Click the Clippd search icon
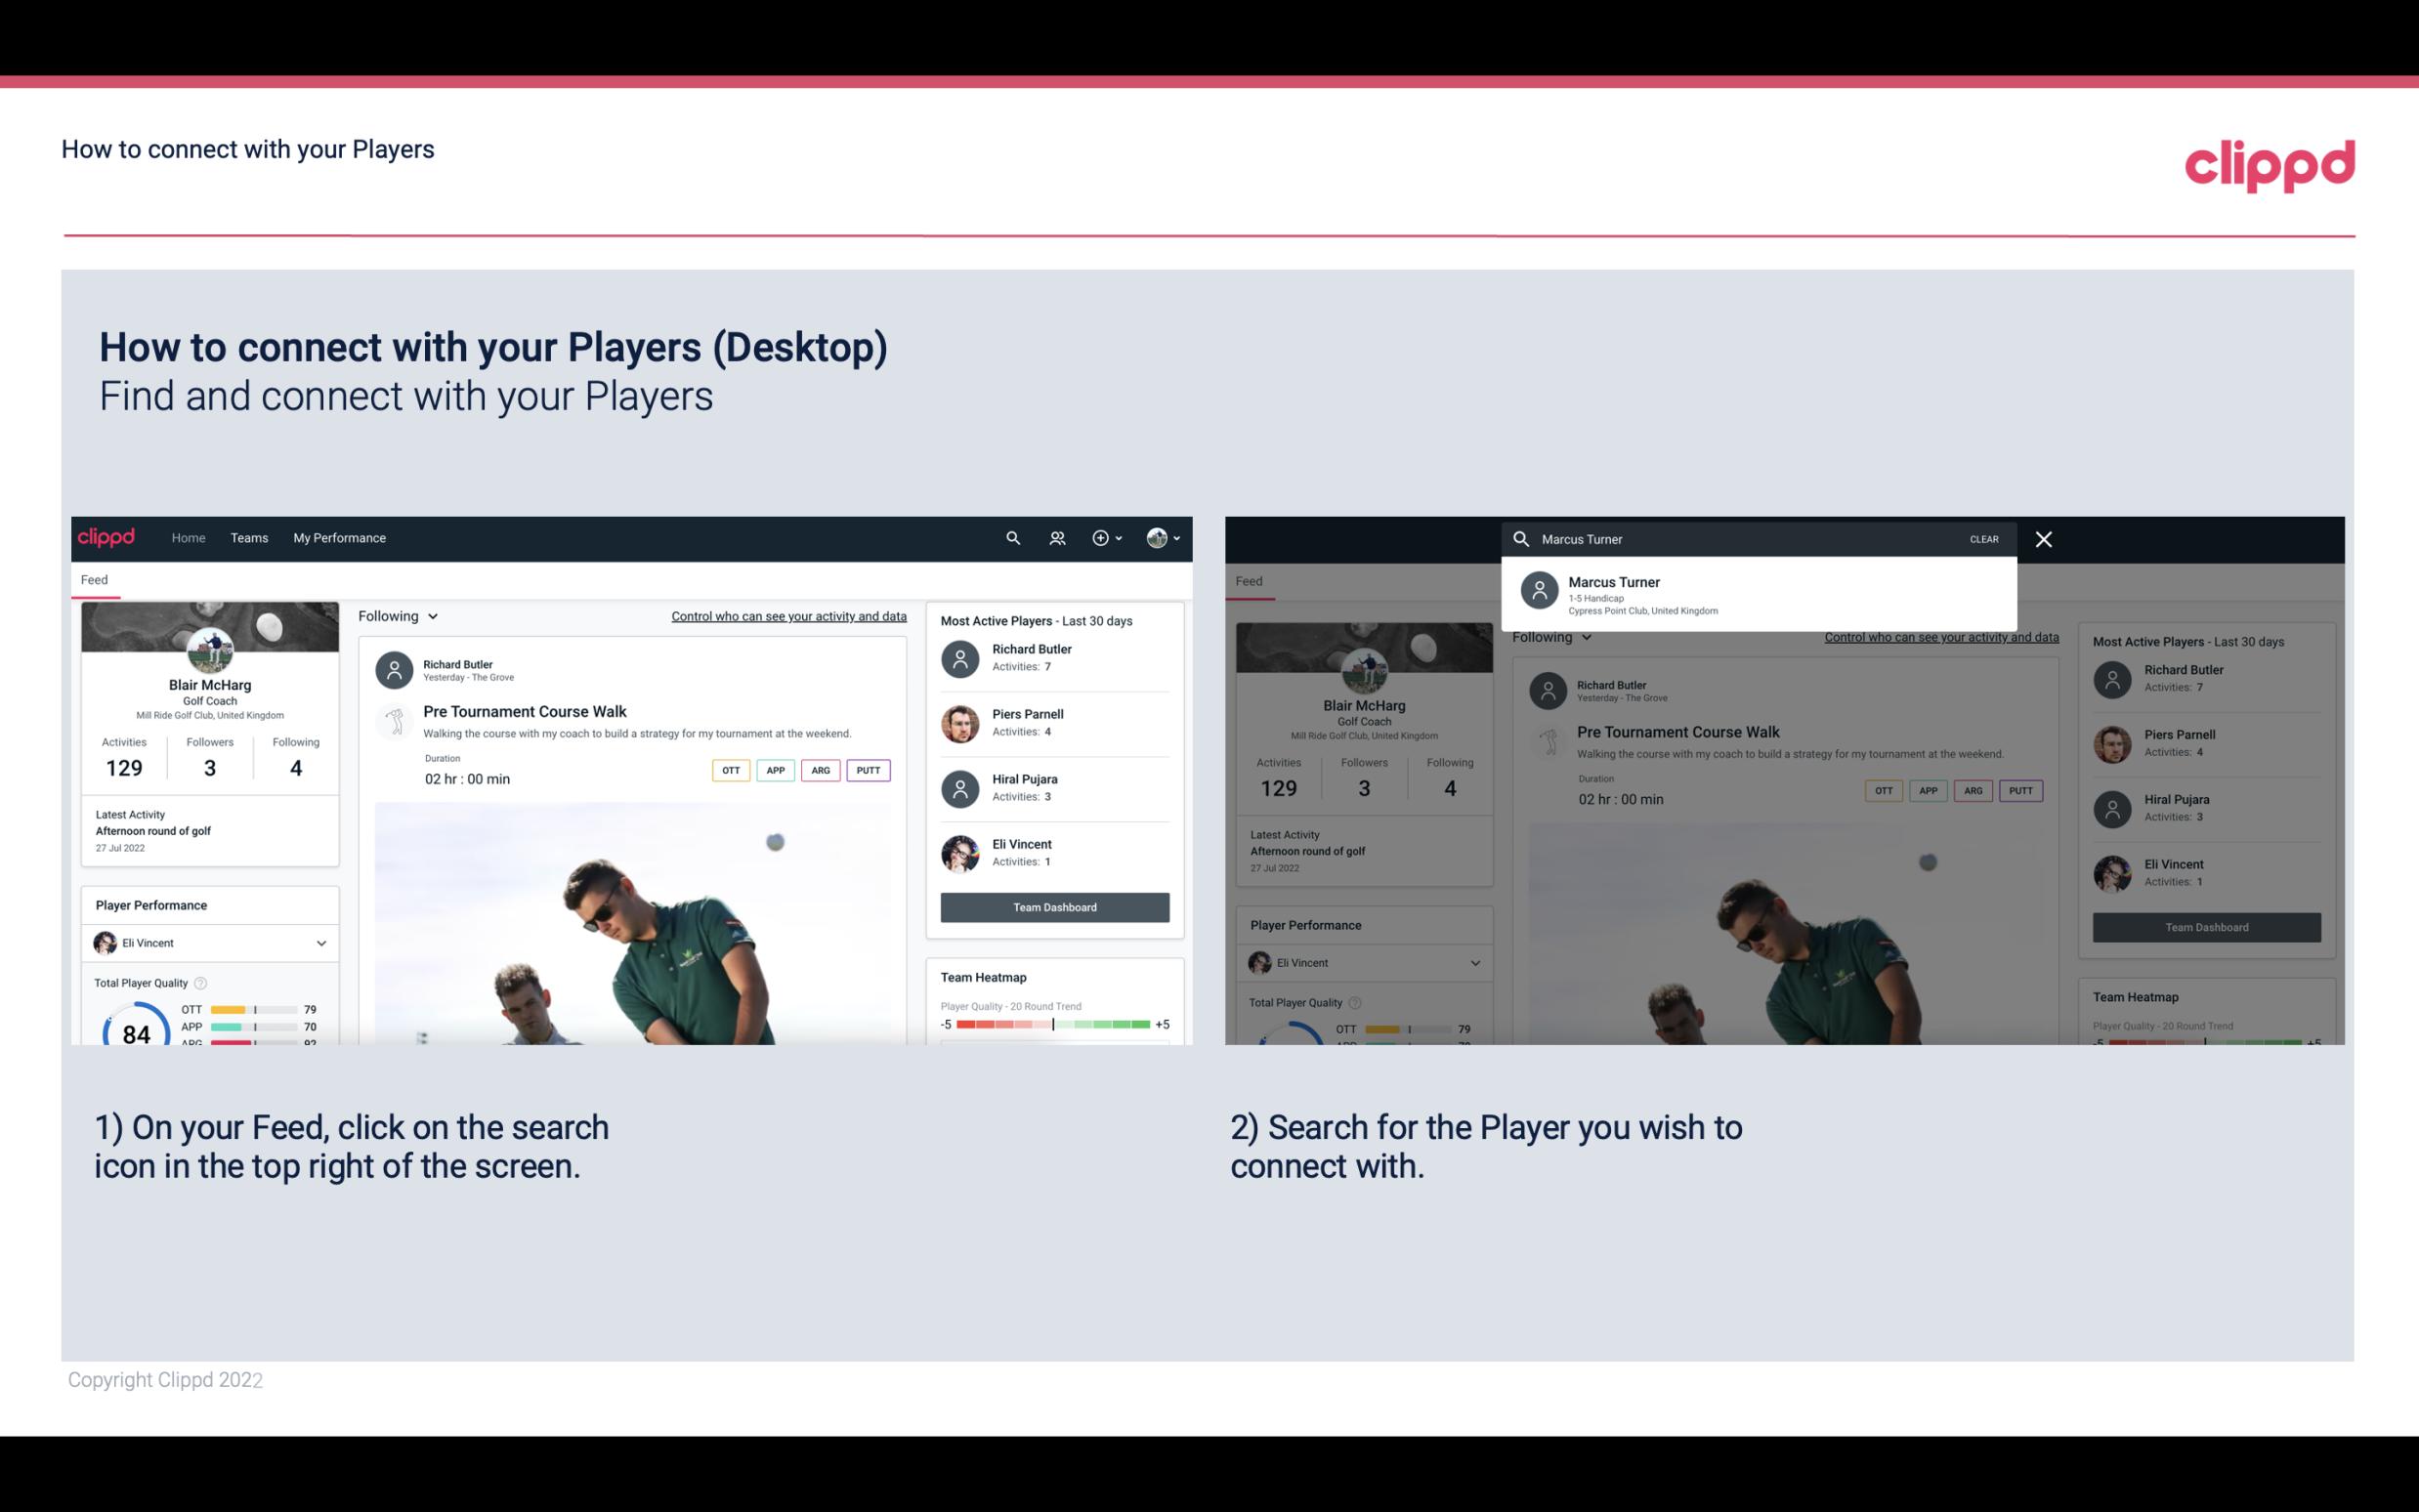 click(x=1012, y=536)
